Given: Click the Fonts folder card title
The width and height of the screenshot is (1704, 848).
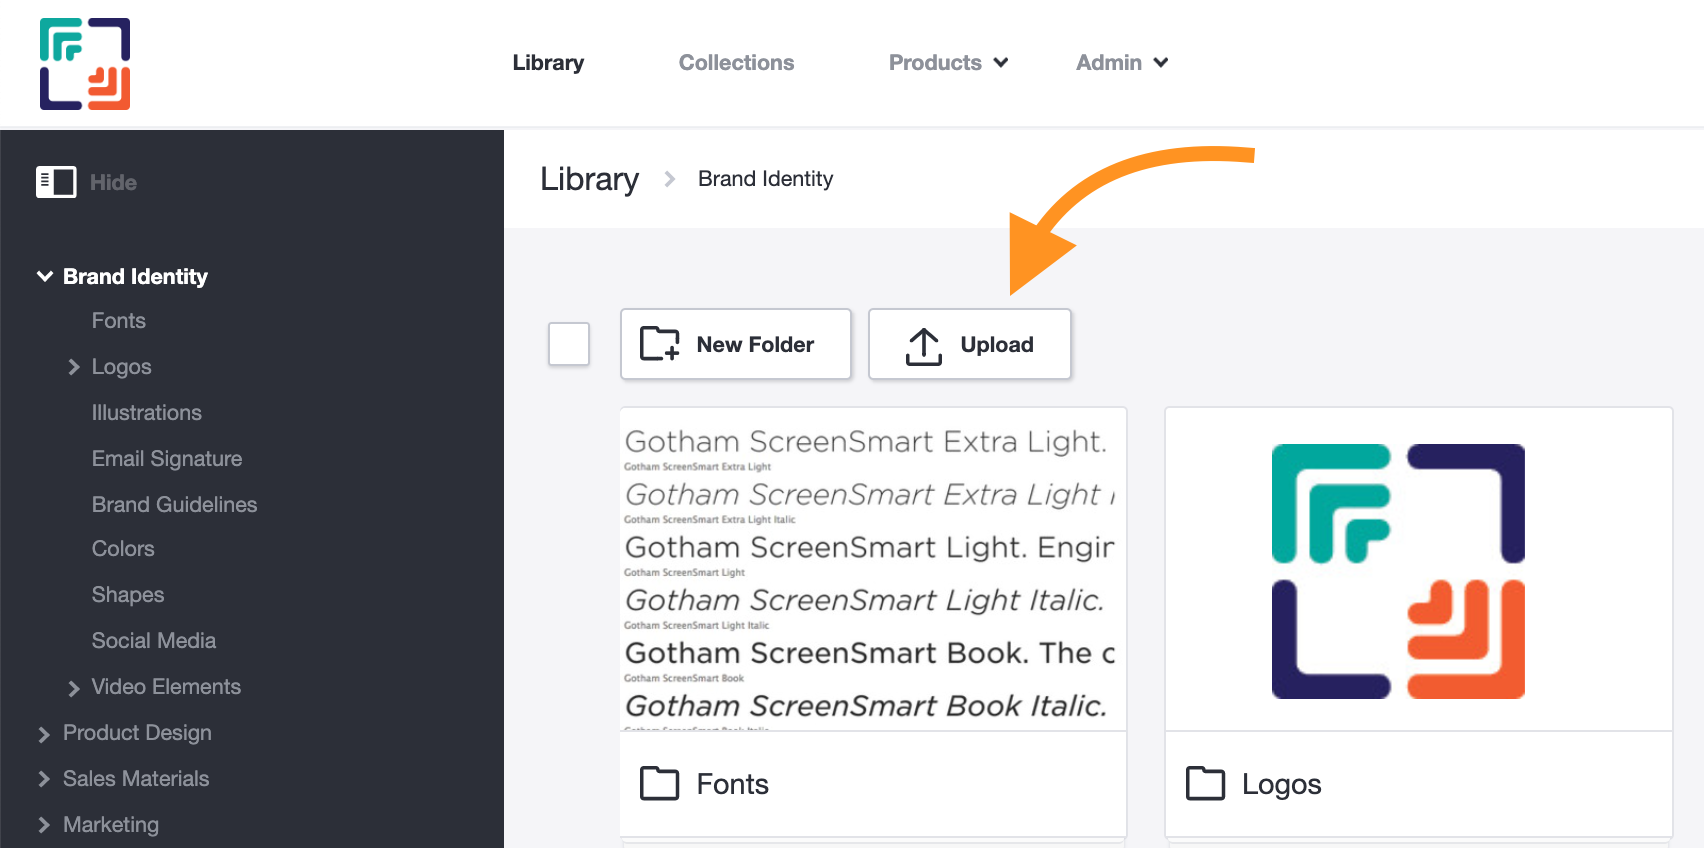Looking at the screenshot, I should coord(733,784).
